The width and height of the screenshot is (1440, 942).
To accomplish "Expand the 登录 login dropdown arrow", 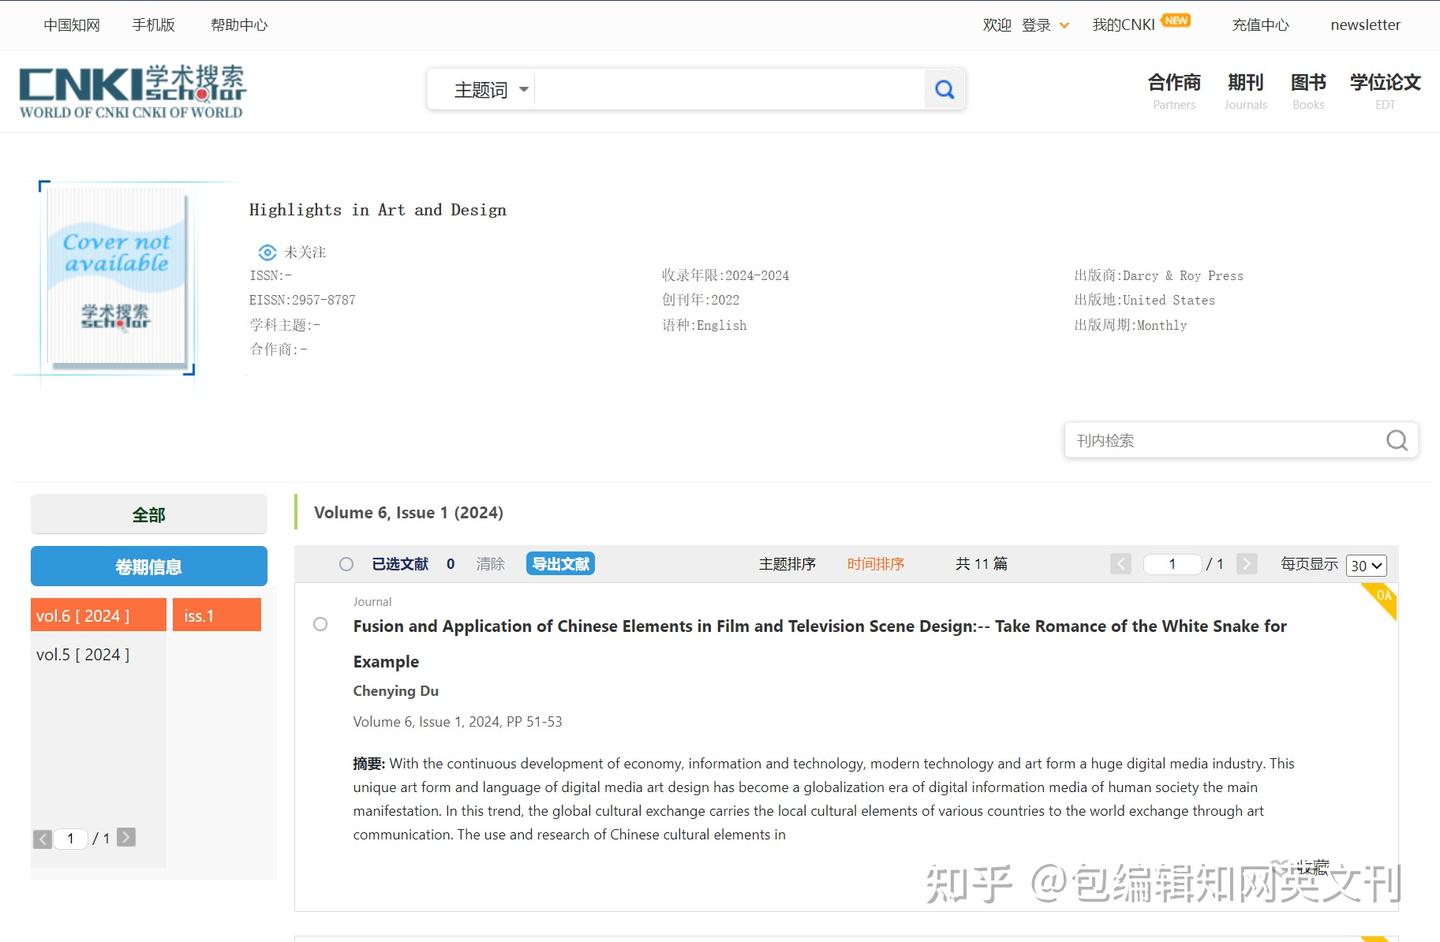I will pyautogui.click(x=1065, y=25).
